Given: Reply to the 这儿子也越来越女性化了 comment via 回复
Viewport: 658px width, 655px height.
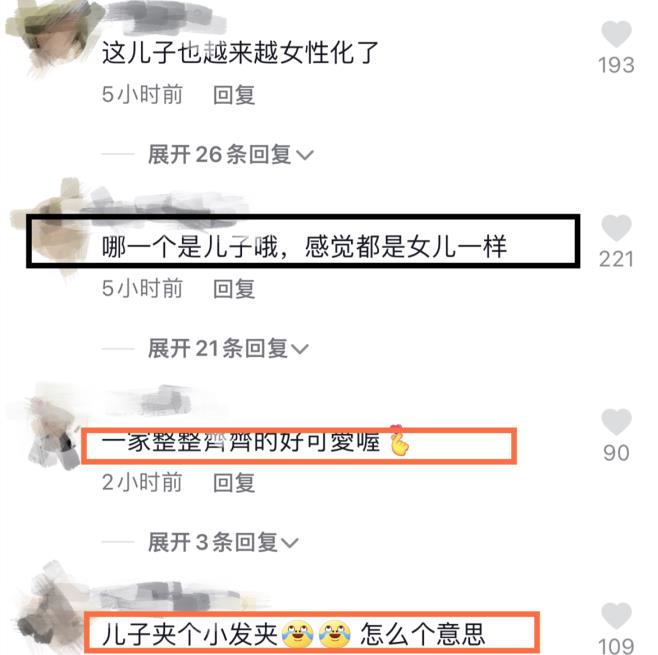Looking at the screenshot, I should pyautogui.click(x=234, y=94).
